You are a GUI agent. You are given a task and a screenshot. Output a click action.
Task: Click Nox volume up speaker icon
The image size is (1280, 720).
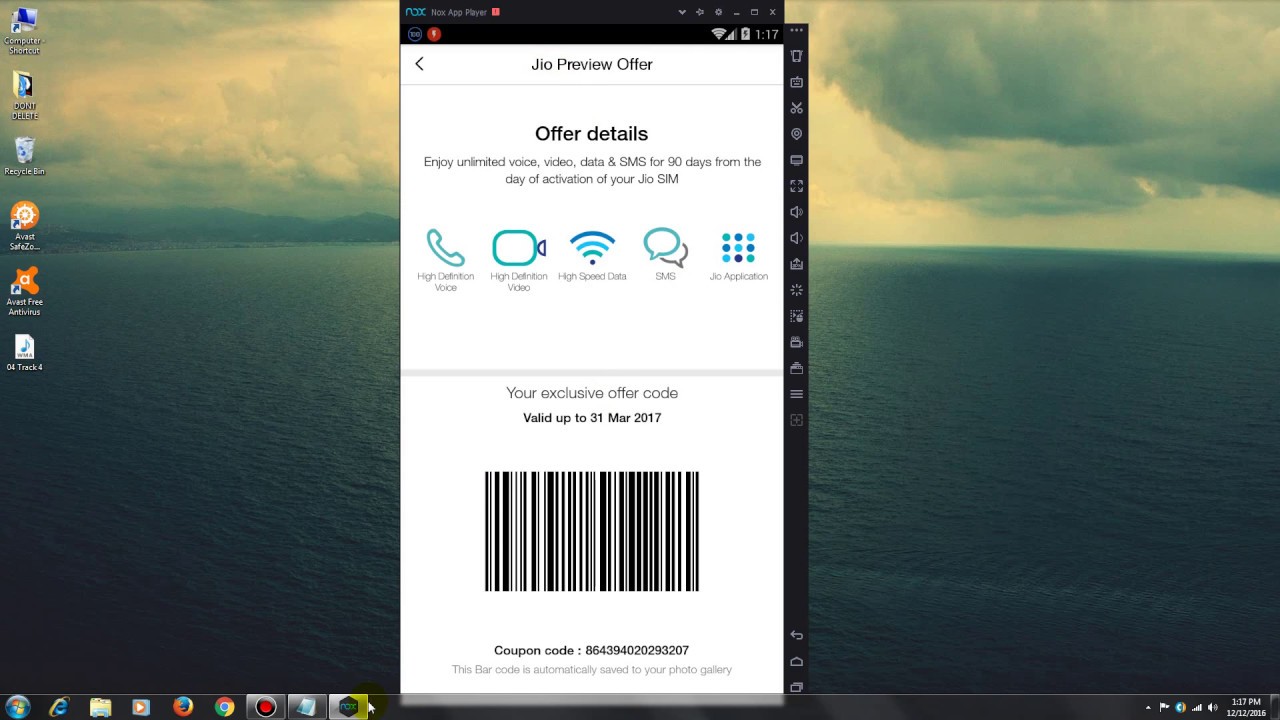click(796, 212)
